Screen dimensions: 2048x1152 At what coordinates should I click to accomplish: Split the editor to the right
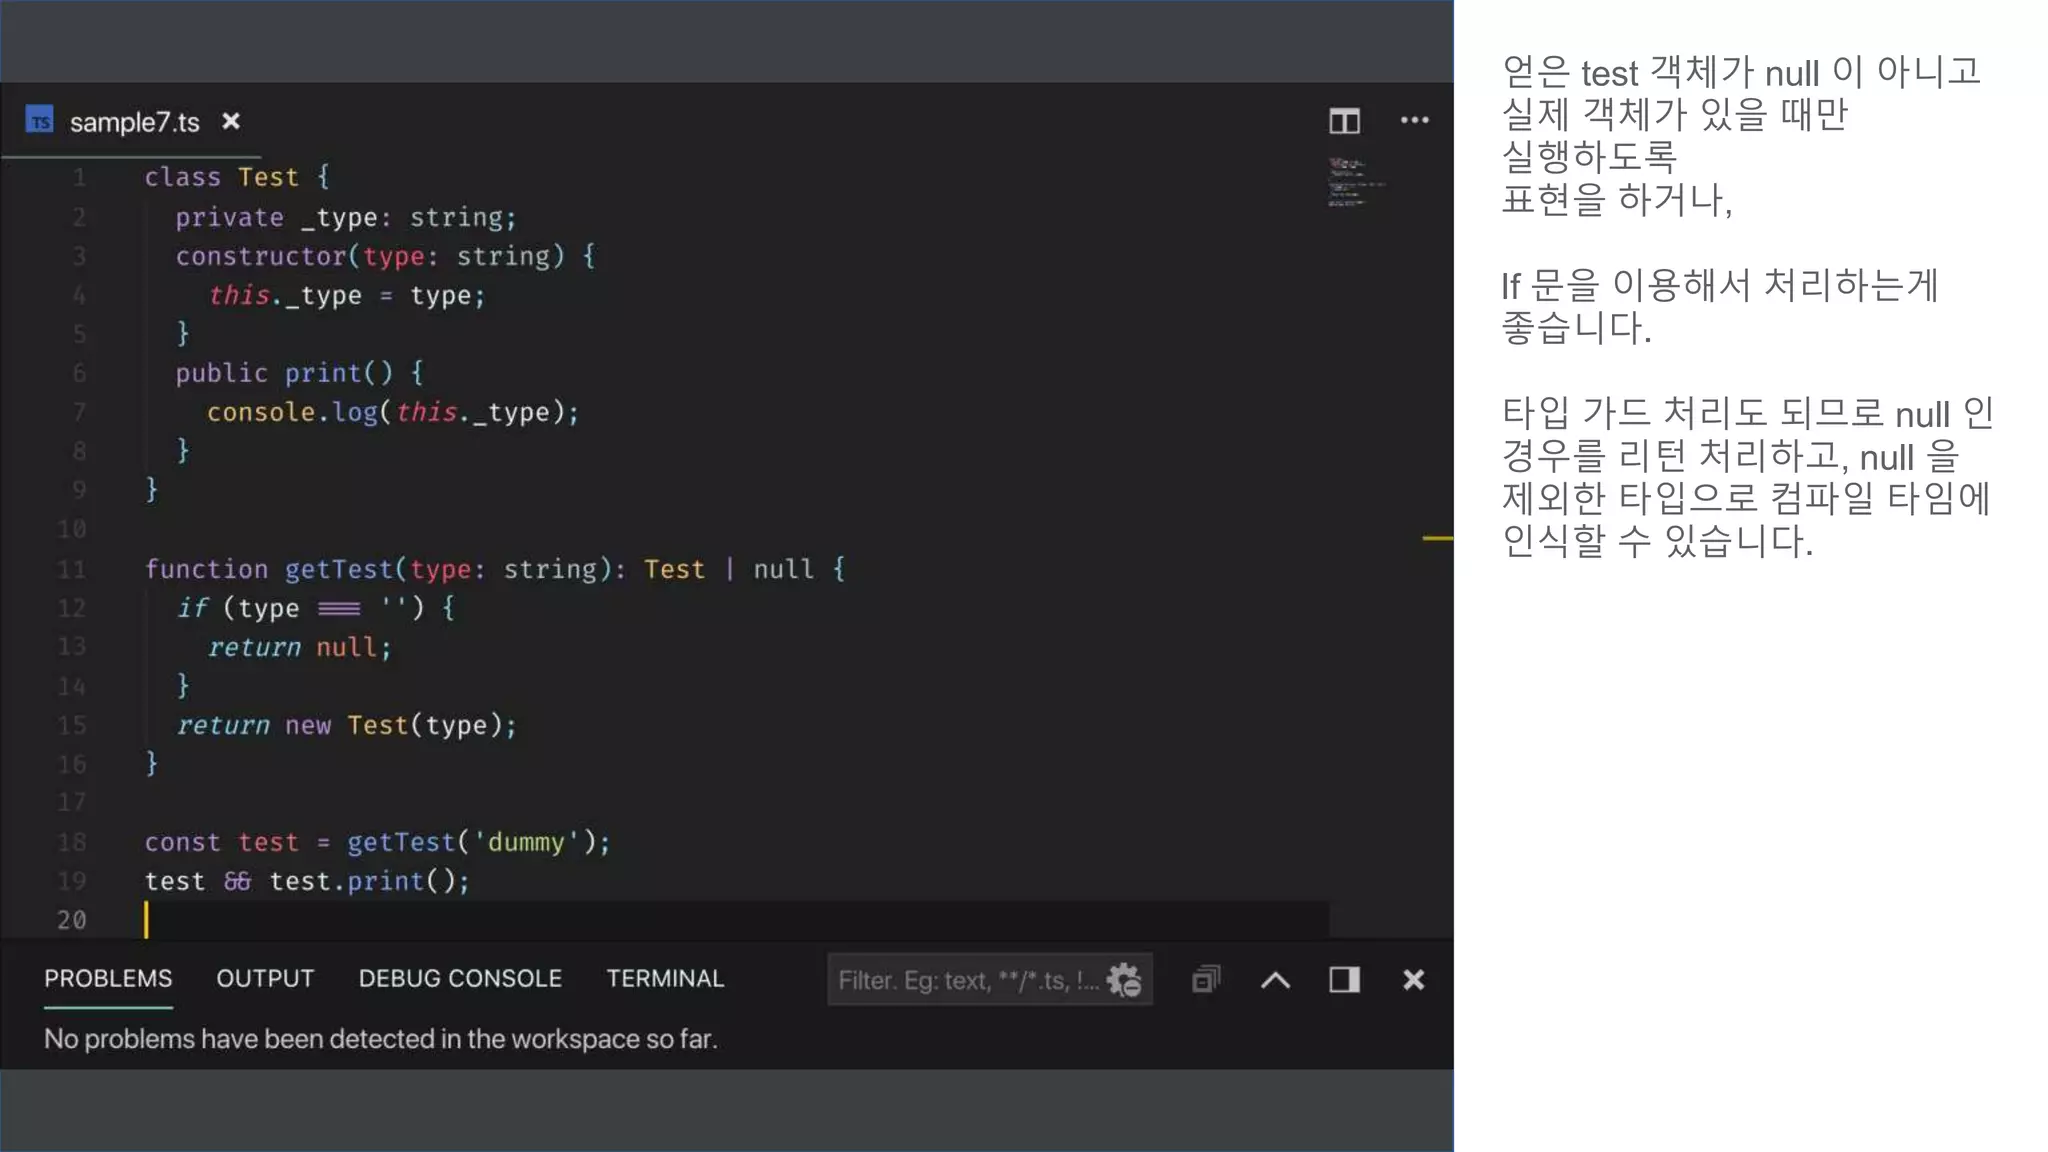[x=1344, y=121]
